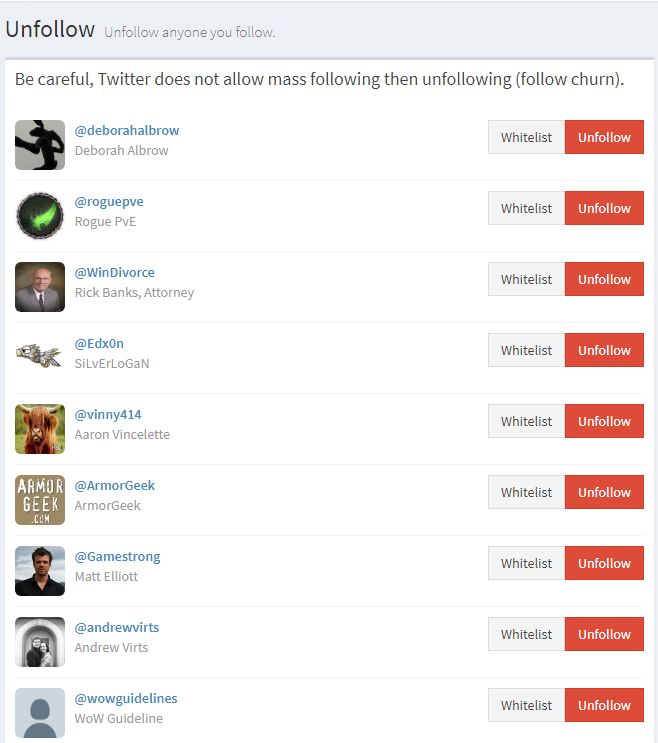Click the default avatar of wowguidelines
Screen dimensions: 658x743
coord(40,713)
